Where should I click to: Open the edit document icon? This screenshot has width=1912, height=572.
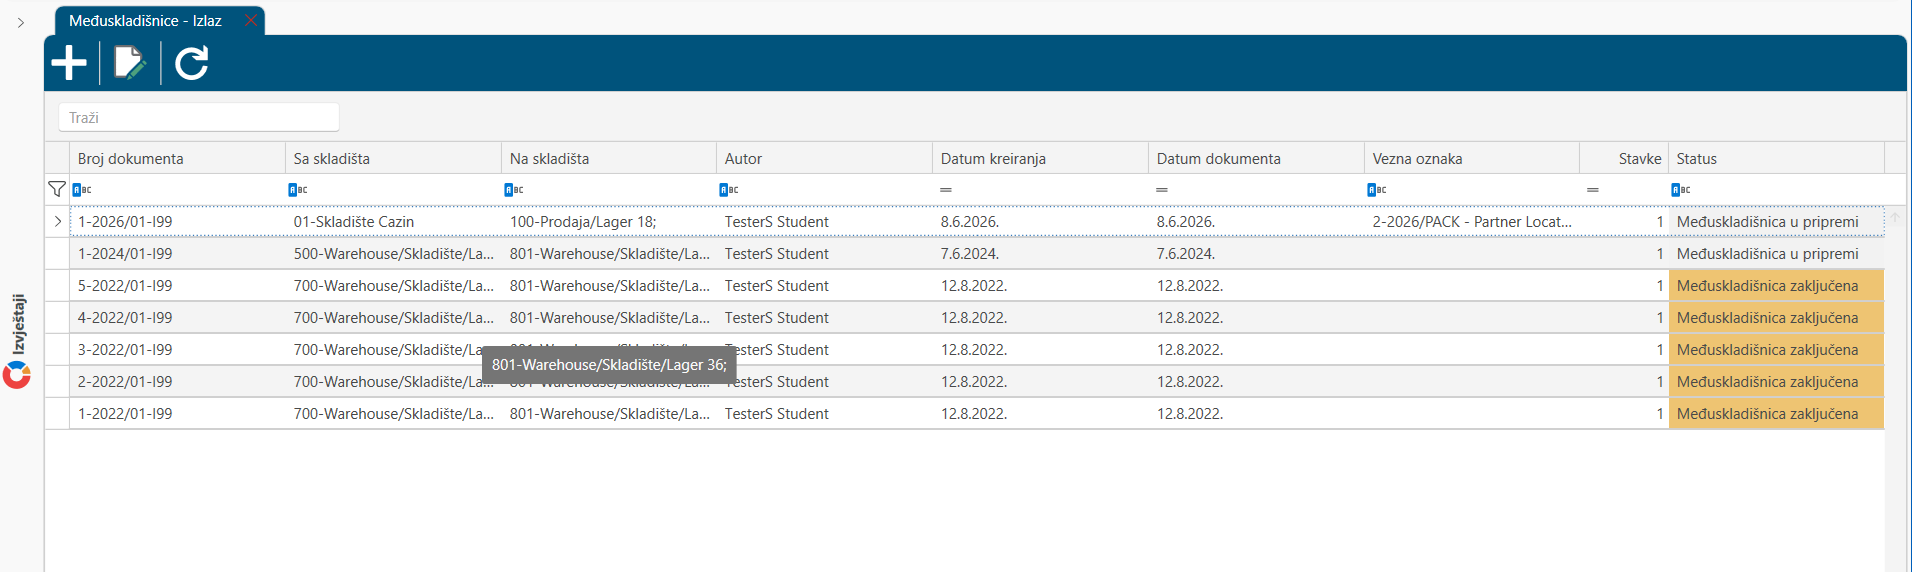point(130,63)
